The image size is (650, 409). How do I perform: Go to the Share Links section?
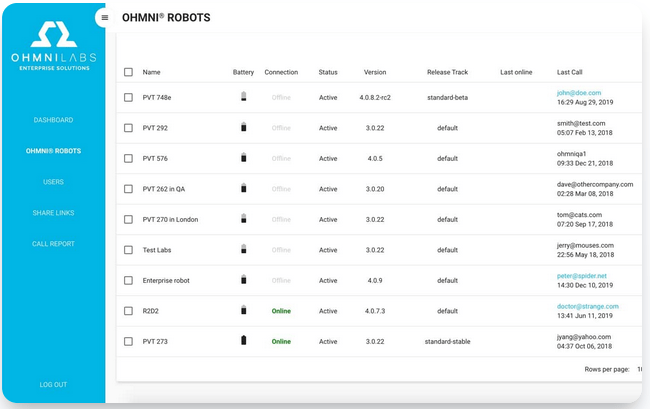point(53,213)
